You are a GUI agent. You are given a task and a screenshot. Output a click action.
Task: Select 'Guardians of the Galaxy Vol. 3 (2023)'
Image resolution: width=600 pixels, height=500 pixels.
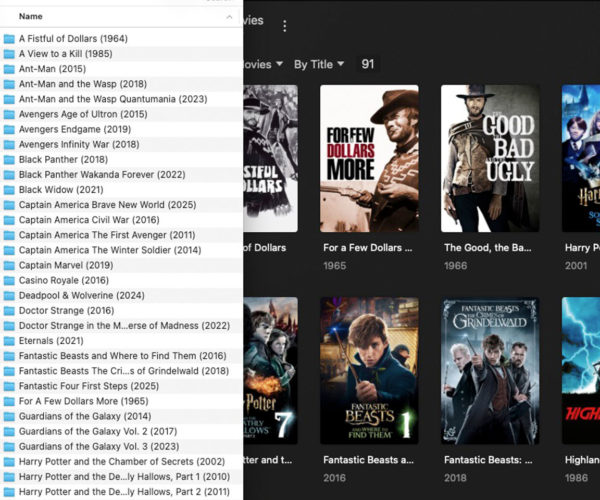pyautogui.click(x=121, y=446)
